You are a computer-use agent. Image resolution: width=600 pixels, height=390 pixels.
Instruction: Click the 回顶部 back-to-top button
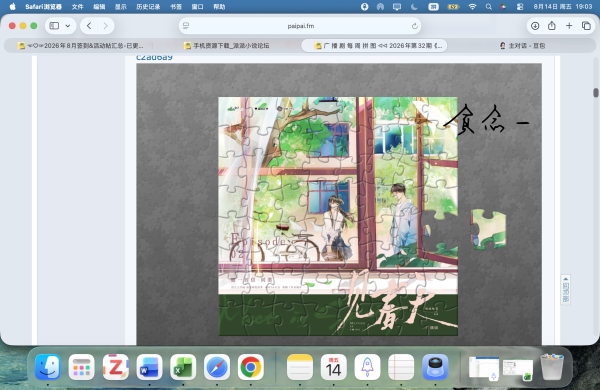point(566,290)
